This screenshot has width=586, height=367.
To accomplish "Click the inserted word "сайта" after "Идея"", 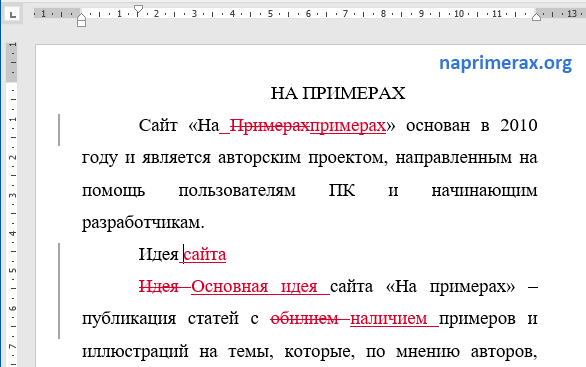I will coord(205,255).
